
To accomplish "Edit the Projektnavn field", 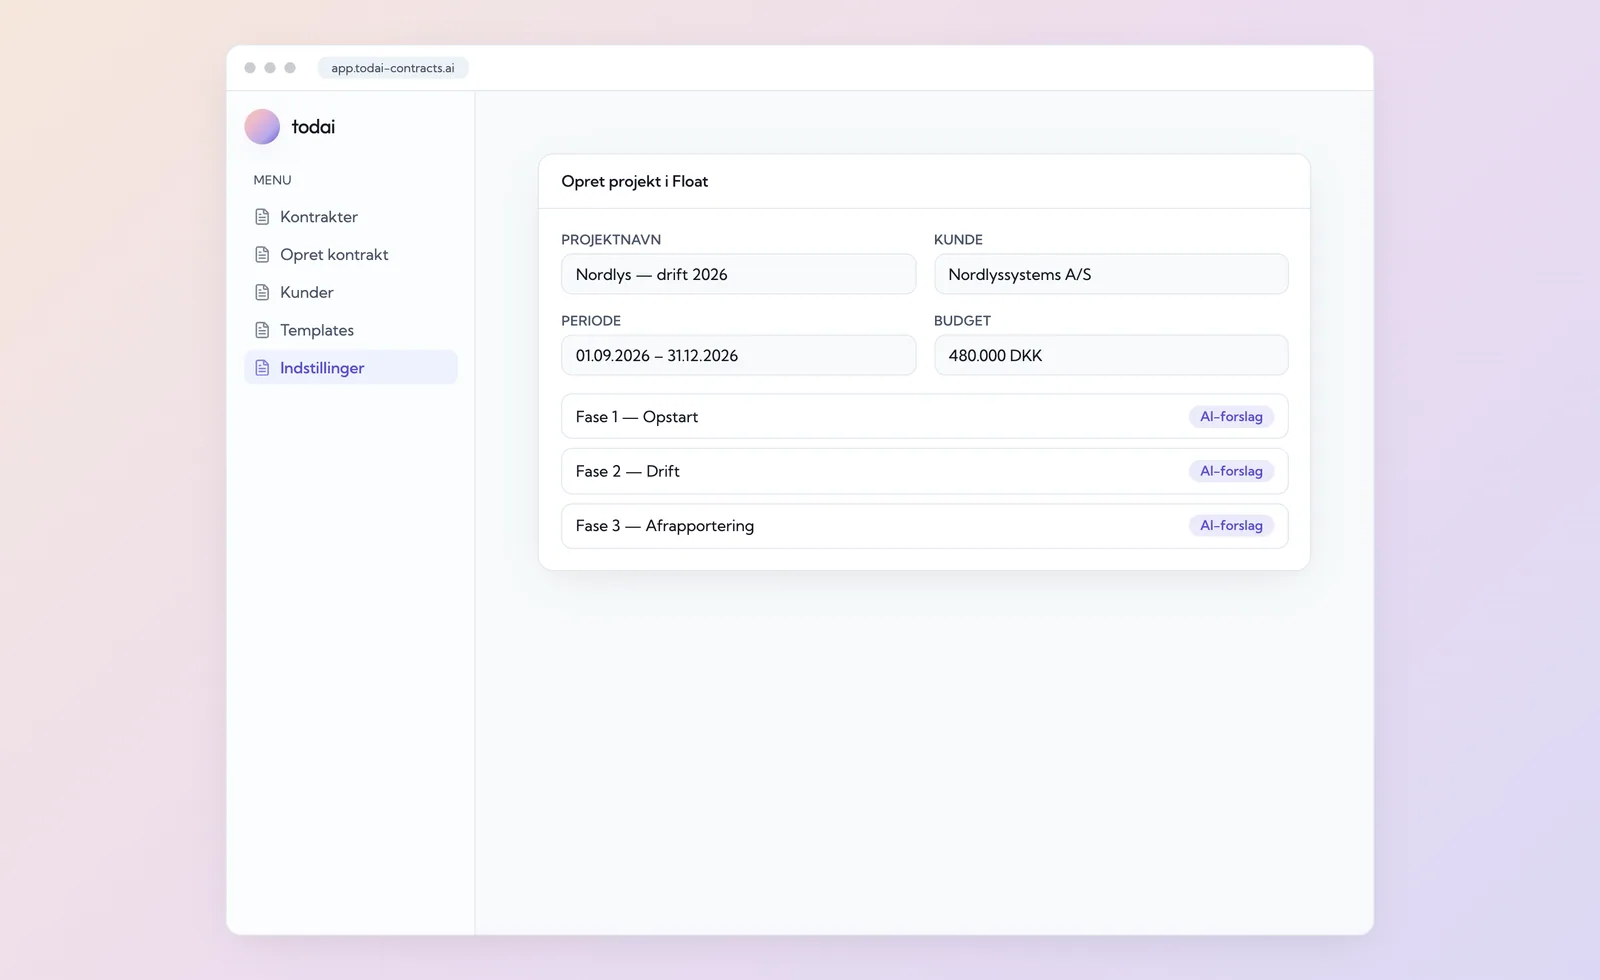I will (x=738, y=274).
